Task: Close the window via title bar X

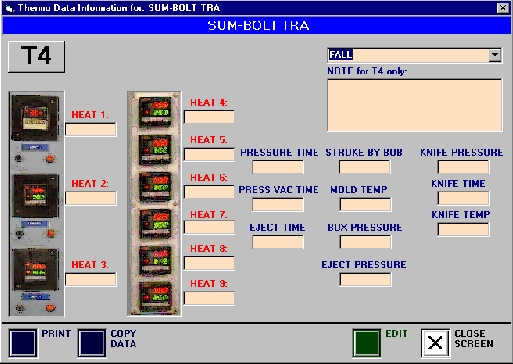Action: tap(503, 8)
